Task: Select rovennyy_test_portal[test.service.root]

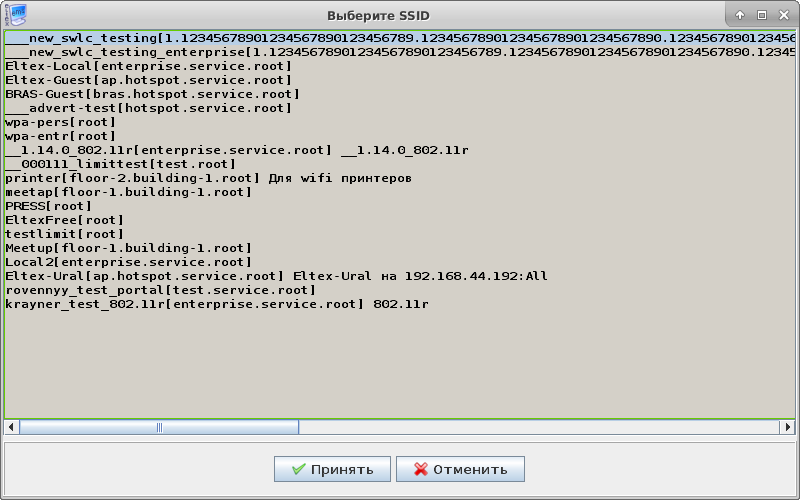Action: (x=400, y=290)
